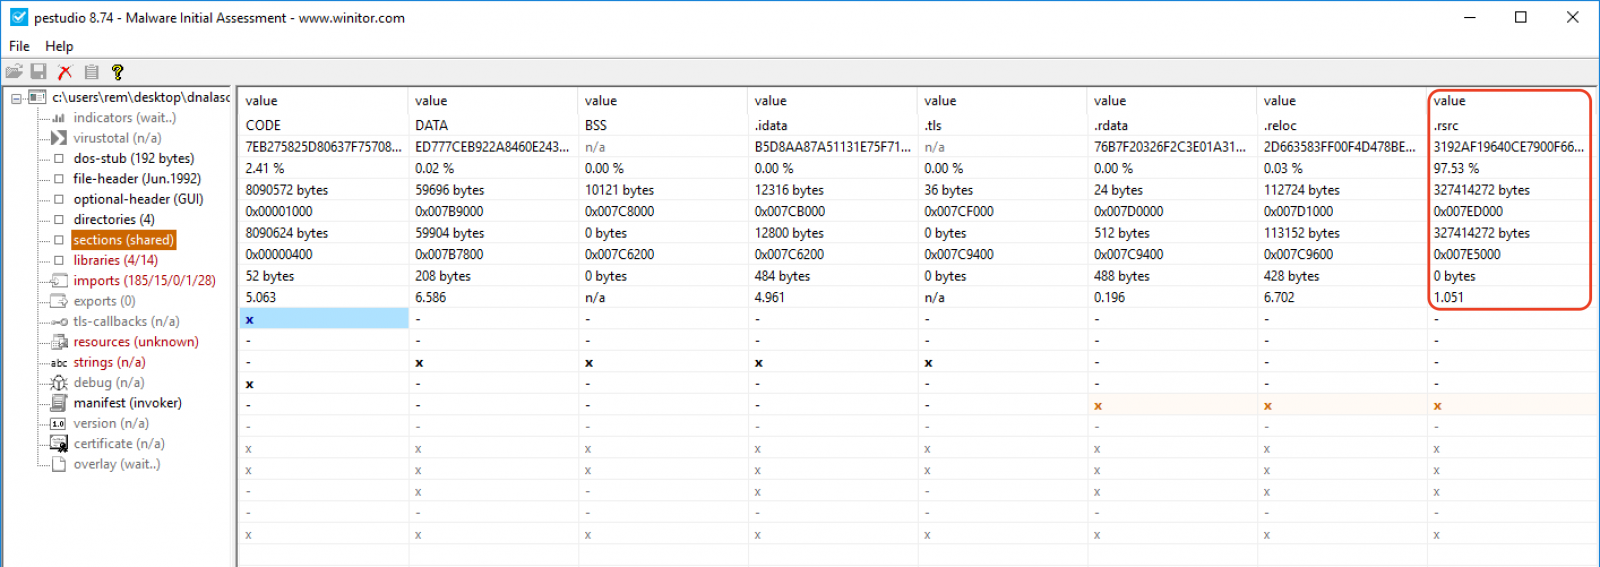
Task: Open the indicators (wait..) tree item
Action: click(124, 118)
